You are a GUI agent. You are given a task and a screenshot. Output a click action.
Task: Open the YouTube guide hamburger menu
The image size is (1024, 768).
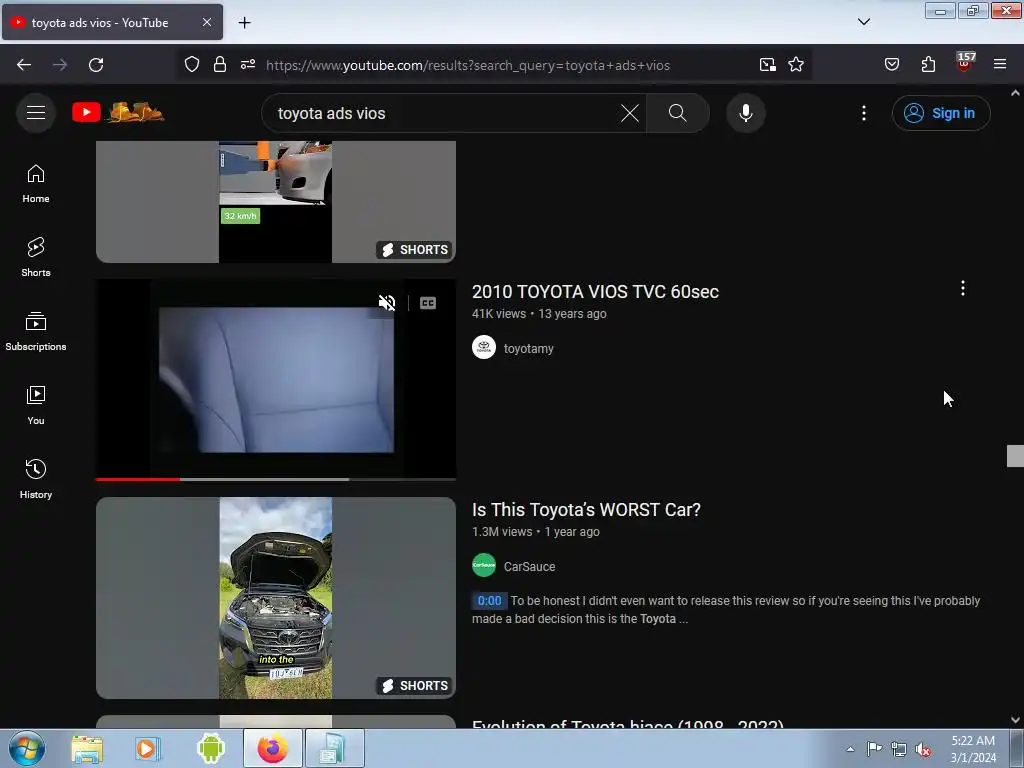coord(36,113)
